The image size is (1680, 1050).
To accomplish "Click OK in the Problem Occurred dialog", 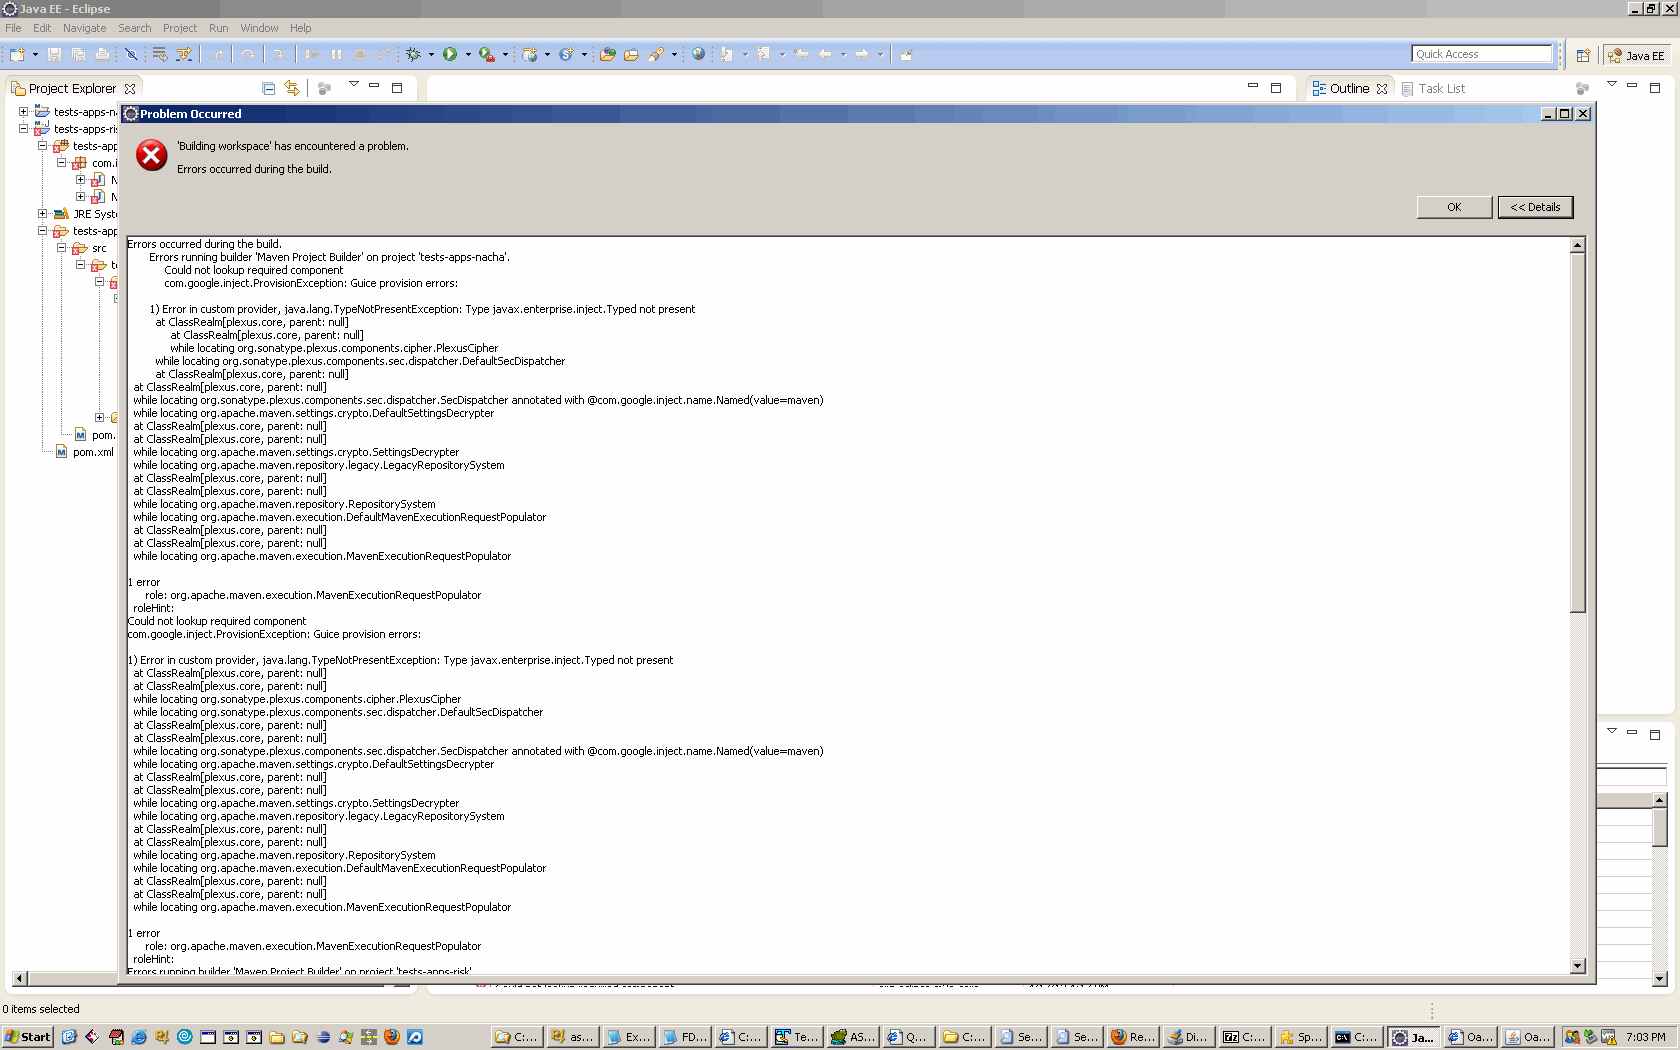I will pos(1454,207).
